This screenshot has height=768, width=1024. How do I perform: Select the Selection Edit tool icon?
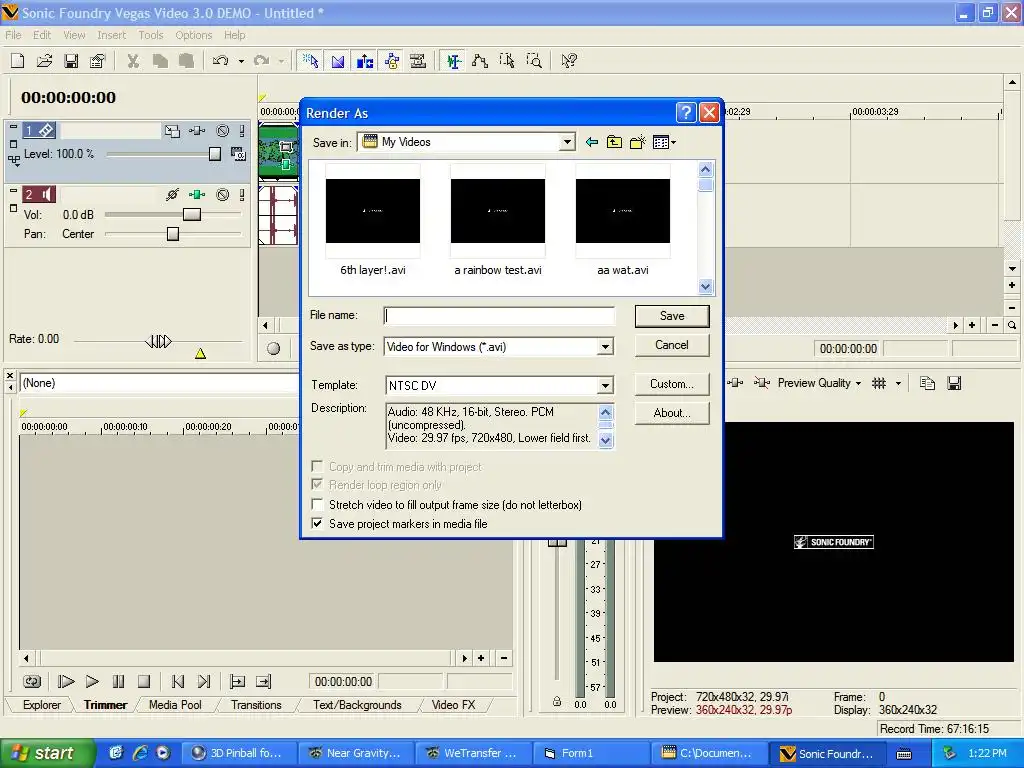tap(507, 61)
